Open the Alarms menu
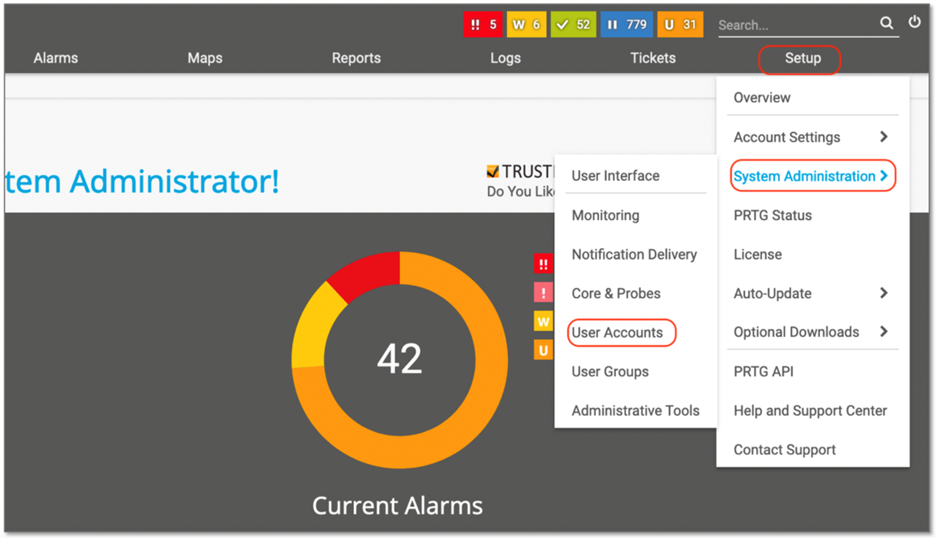The height and width of the screenshot is (538, 936). pos(56,58)
